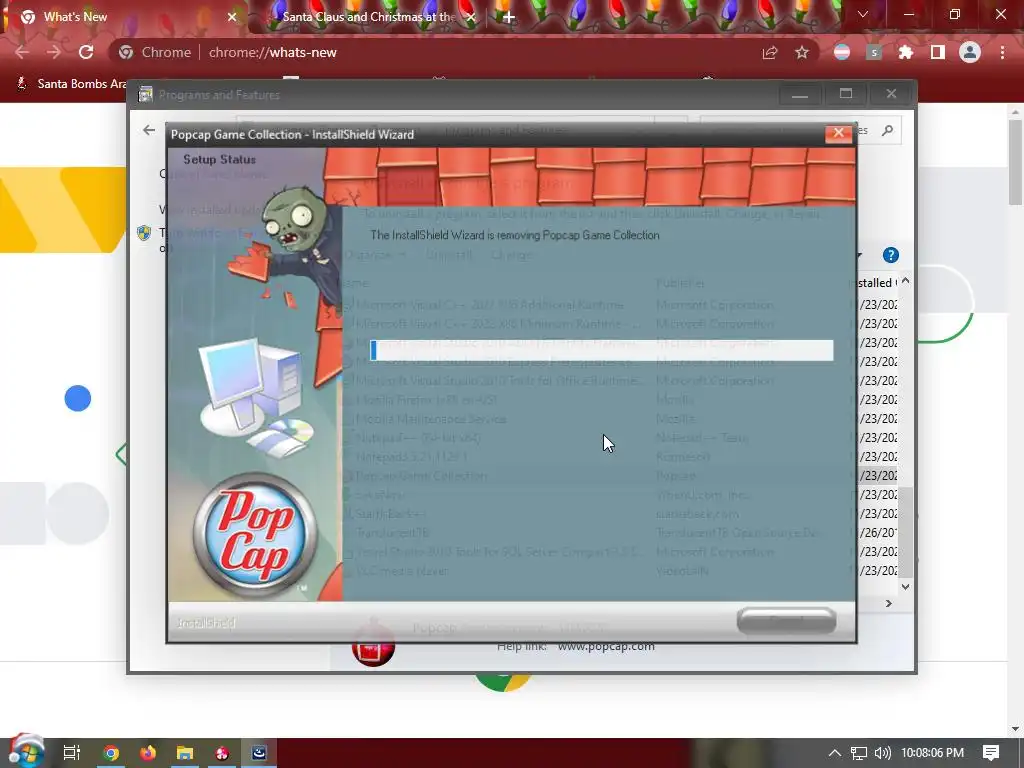1024x768 pixels.
Task: Click the Programs and Features search icon
Action: (887, 131)
